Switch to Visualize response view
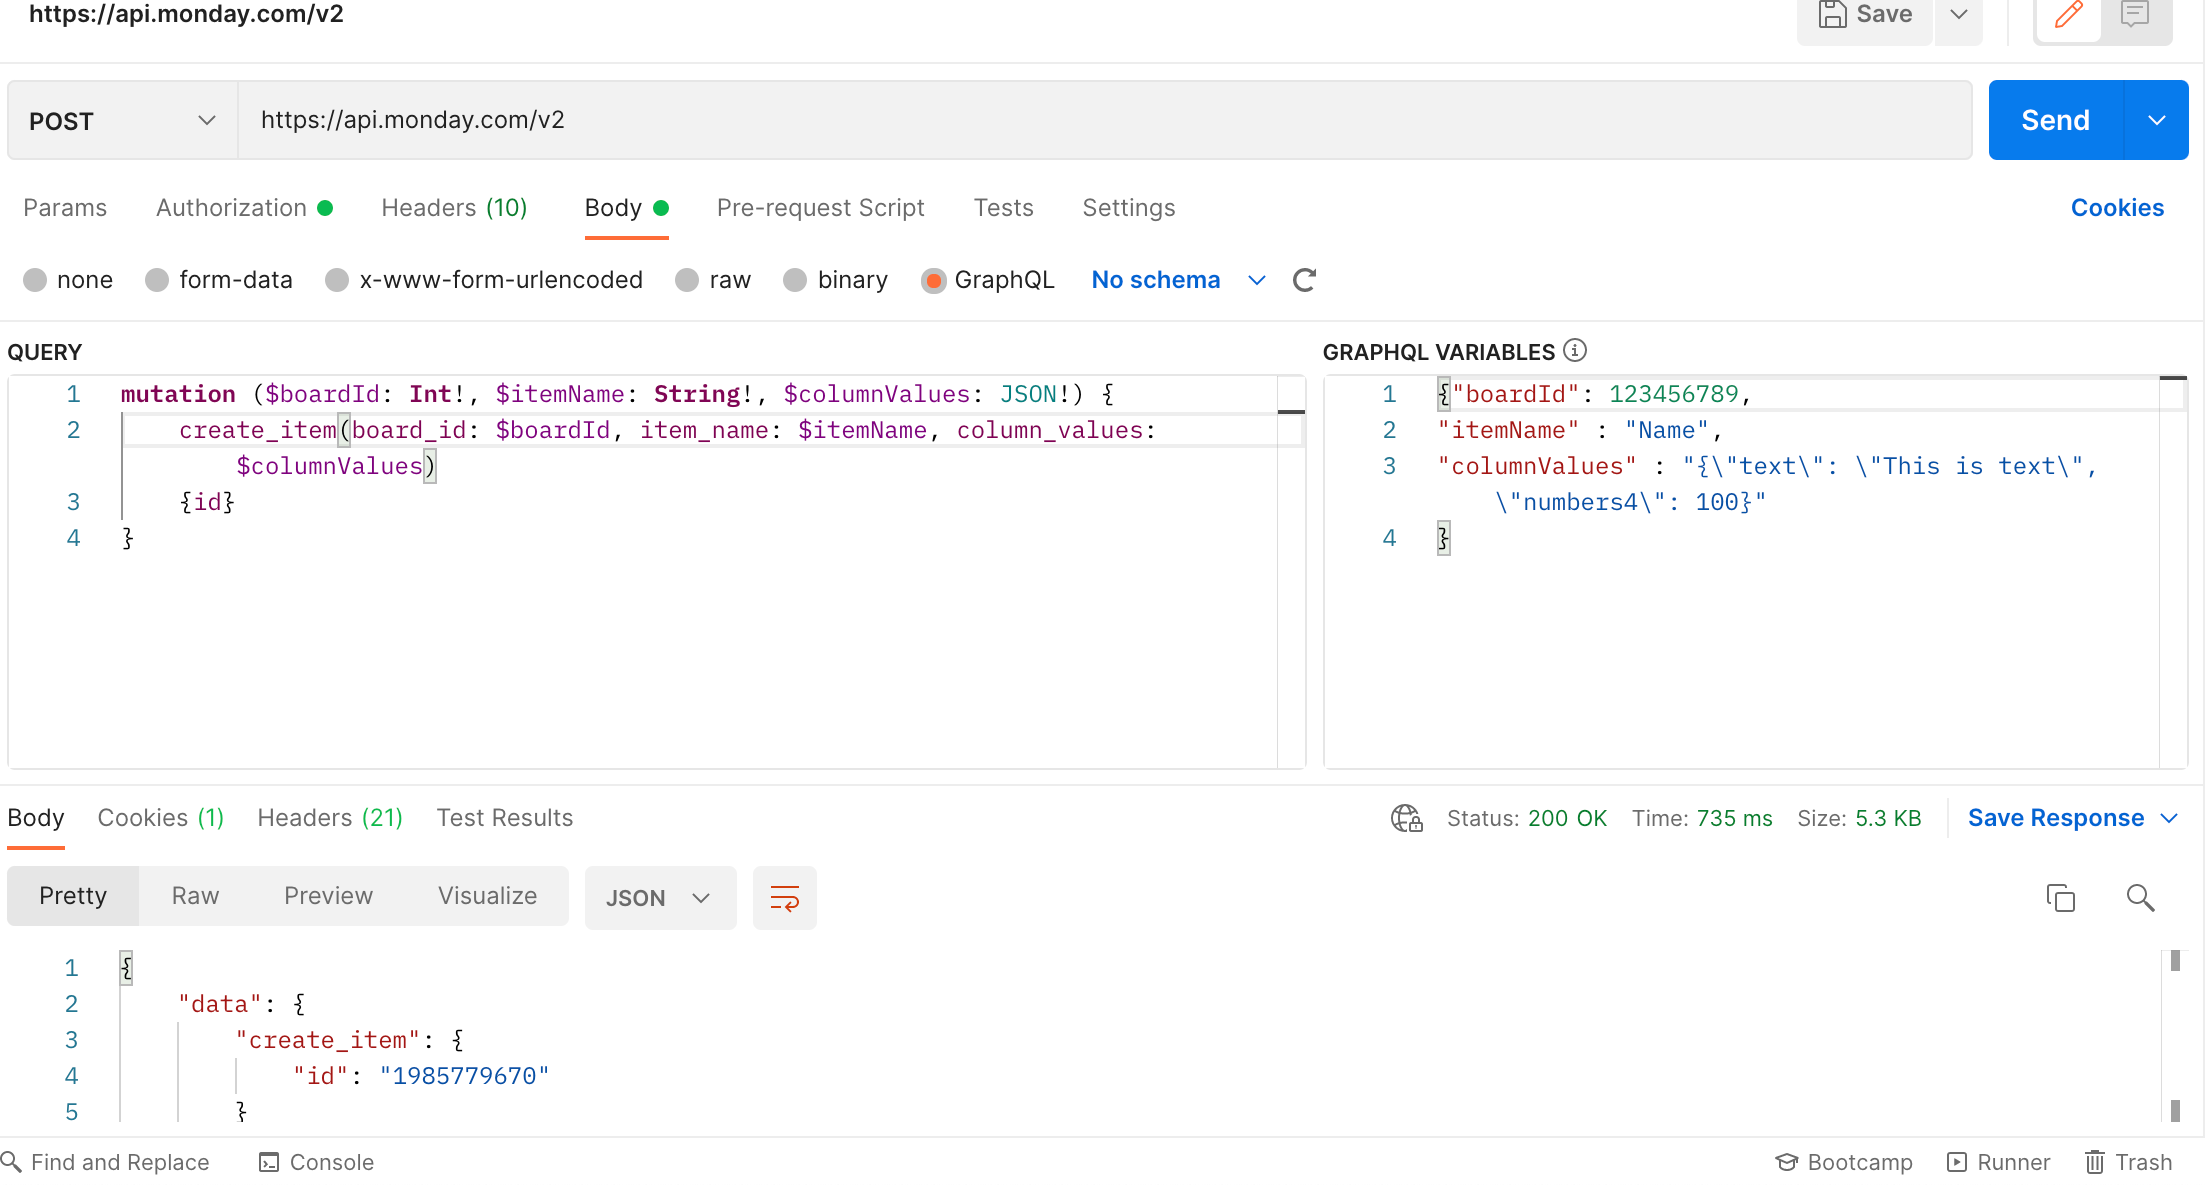The width and height of the screenshot is (2205, 1185). [487, 896]
